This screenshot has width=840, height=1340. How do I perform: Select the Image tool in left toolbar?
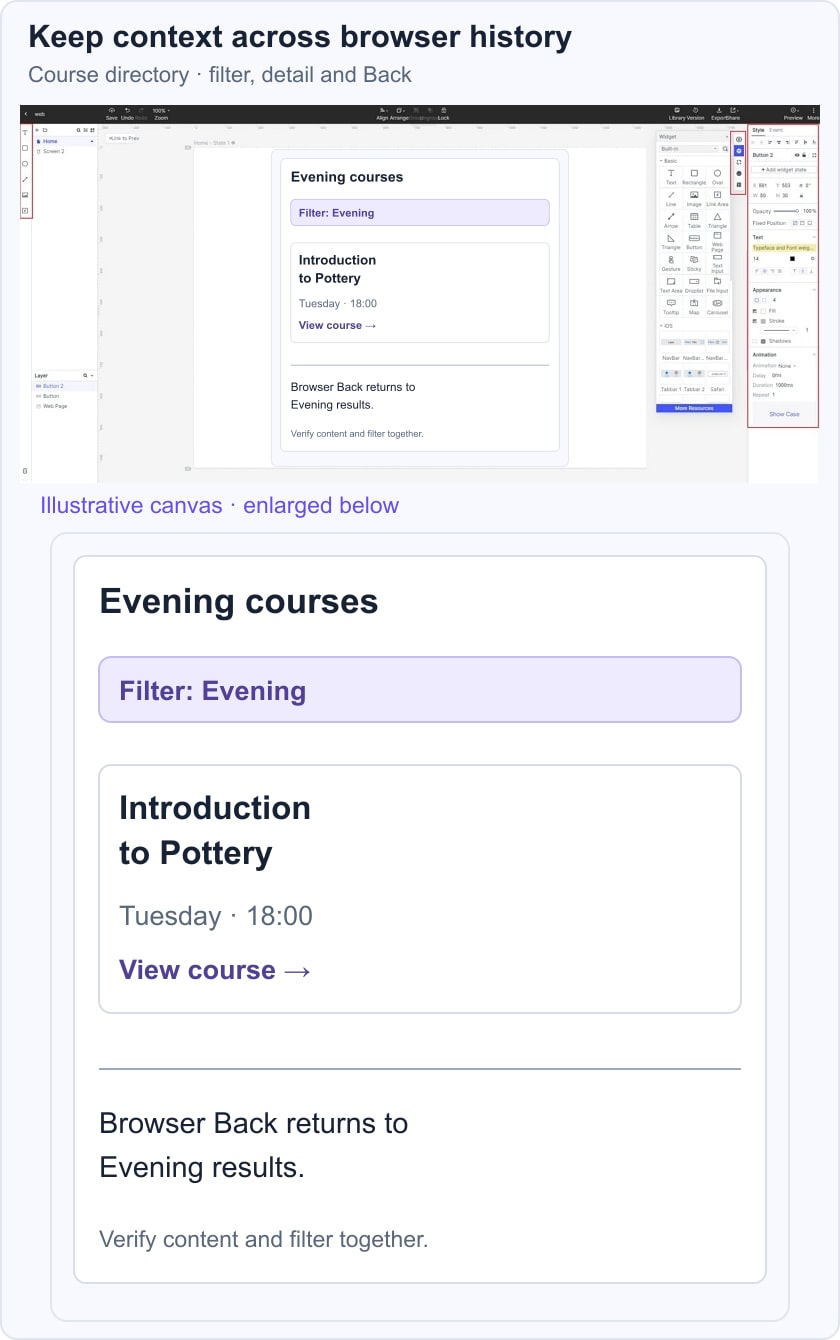click(x=25, y=195)
